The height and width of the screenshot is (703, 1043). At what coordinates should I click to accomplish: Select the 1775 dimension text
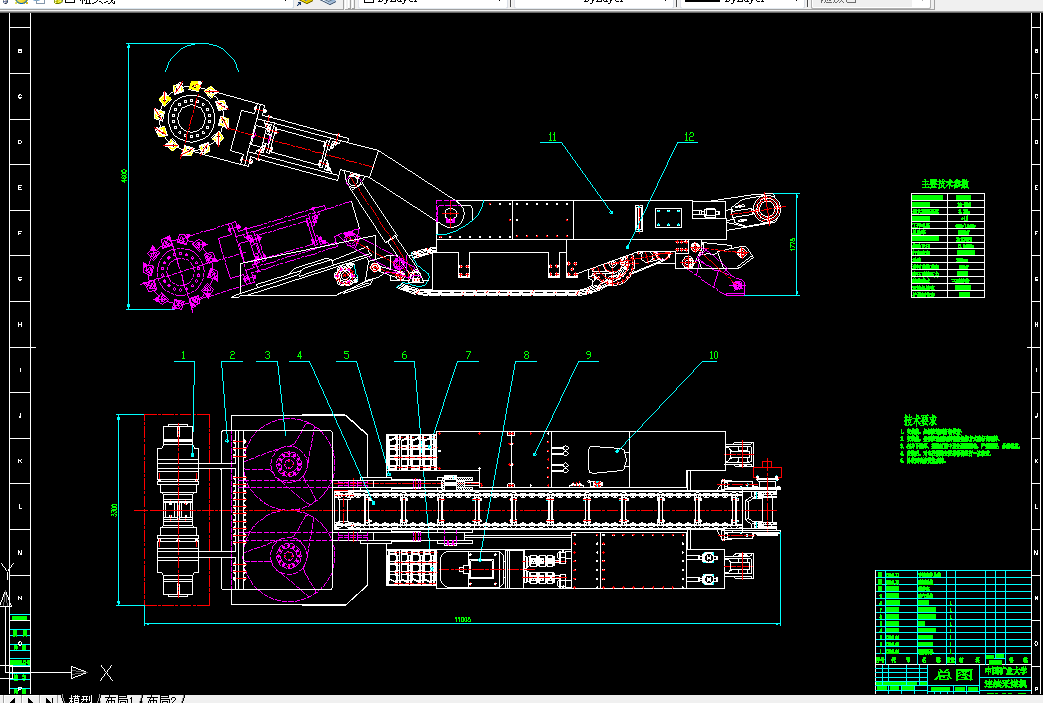pyautogui.click(x=792, y=244)
